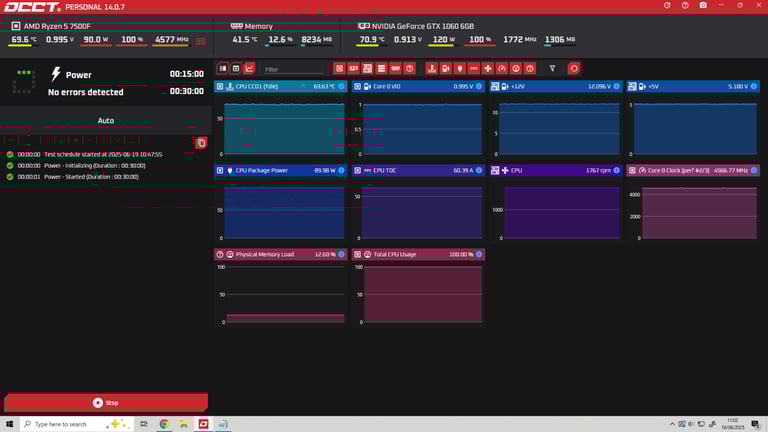This screenshot has height=432, width=768.
Task: Open info for CPU fan rpm sensor
Action: tap(617, 170)
